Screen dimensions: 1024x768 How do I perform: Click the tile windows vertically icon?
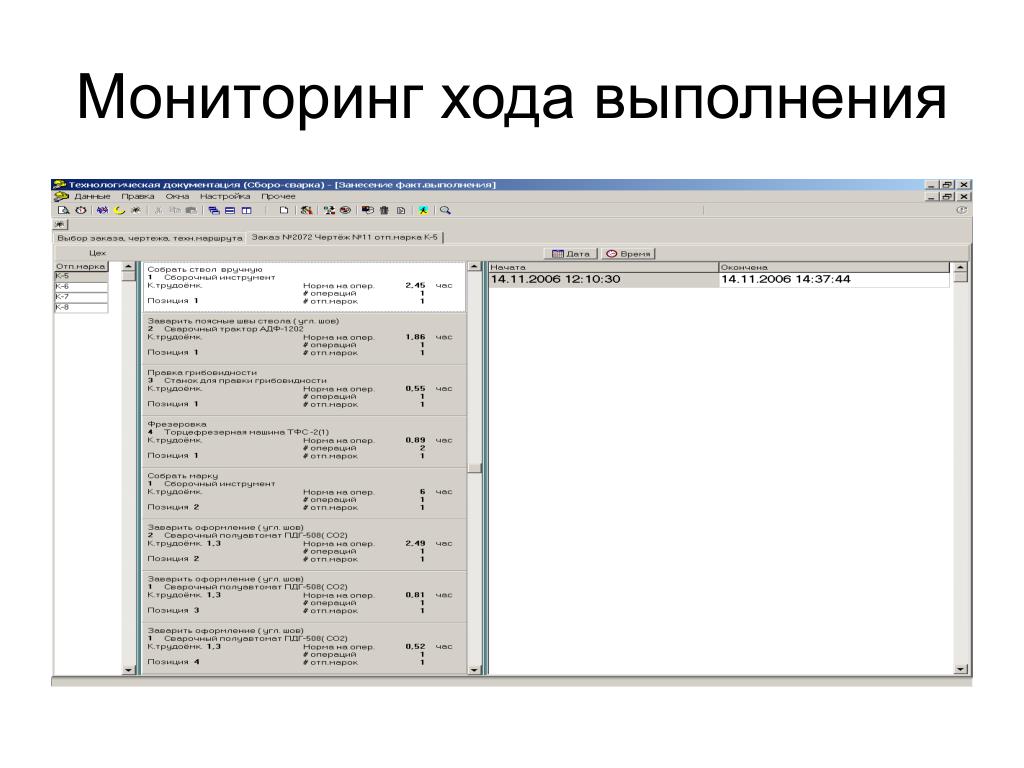[x=247, y=210]
